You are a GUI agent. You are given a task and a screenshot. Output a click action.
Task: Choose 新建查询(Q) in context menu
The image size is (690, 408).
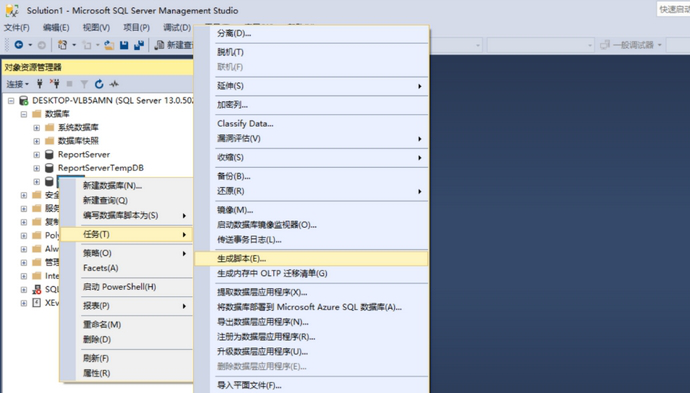point(127,201)
